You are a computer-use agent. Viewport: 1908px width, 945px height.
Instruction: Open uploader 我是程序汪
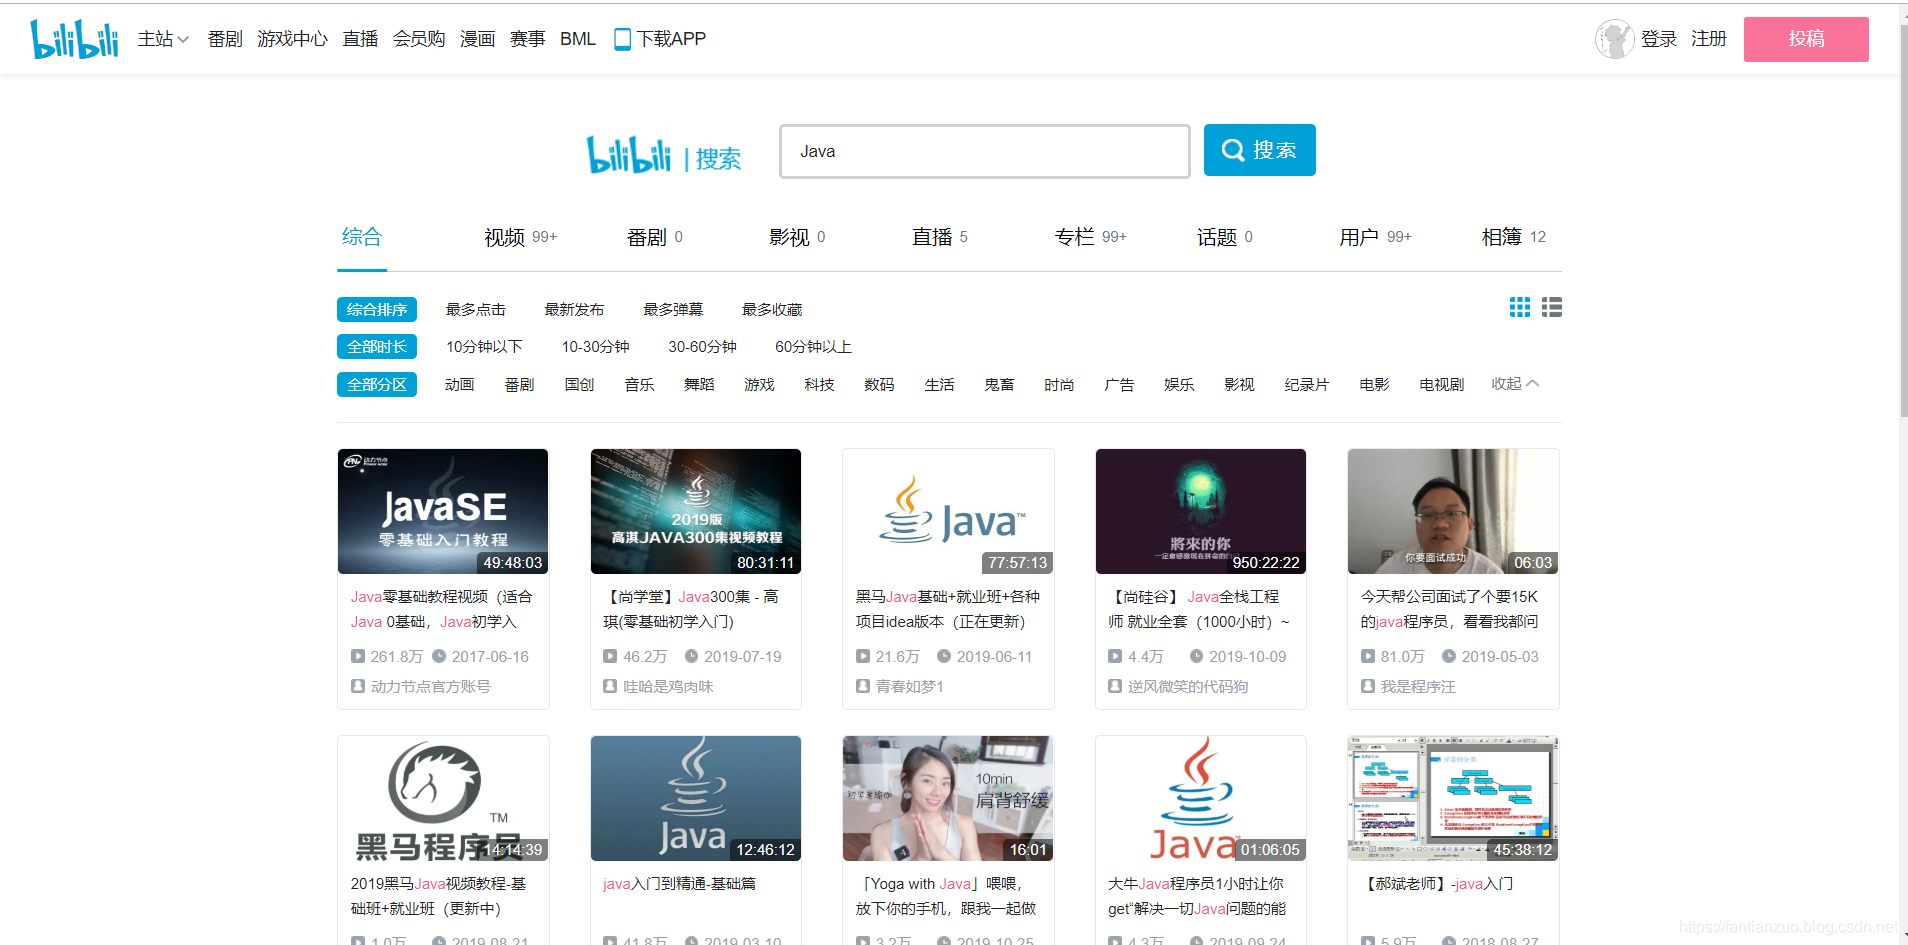click(1418, 687)
